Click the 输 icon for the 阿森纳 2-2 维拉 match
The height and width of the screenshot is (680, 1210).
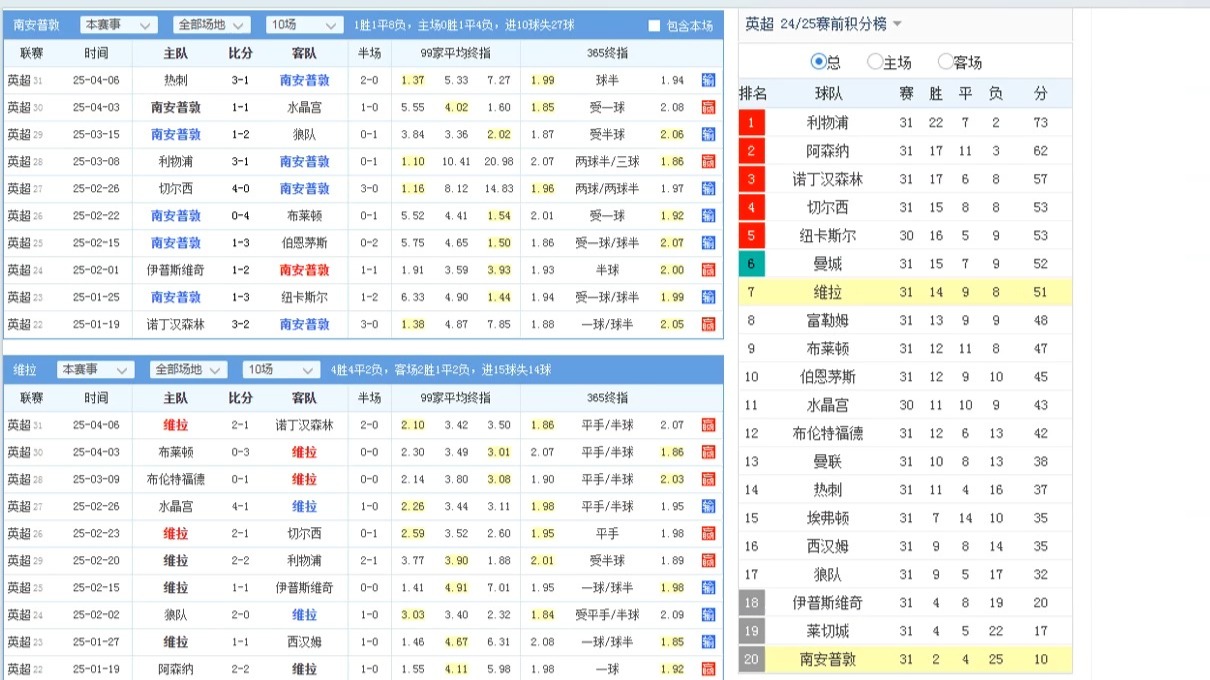[x=708, y=668]
